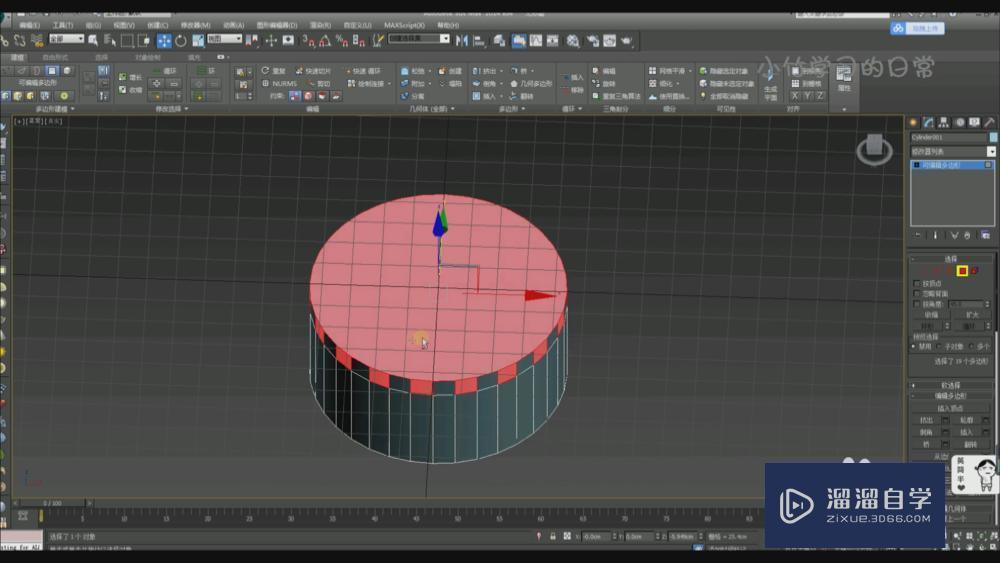This screenshot has width=1000, height=563.
Task: Toggle the 按角度 checkbox
Action: coord(917,304)
